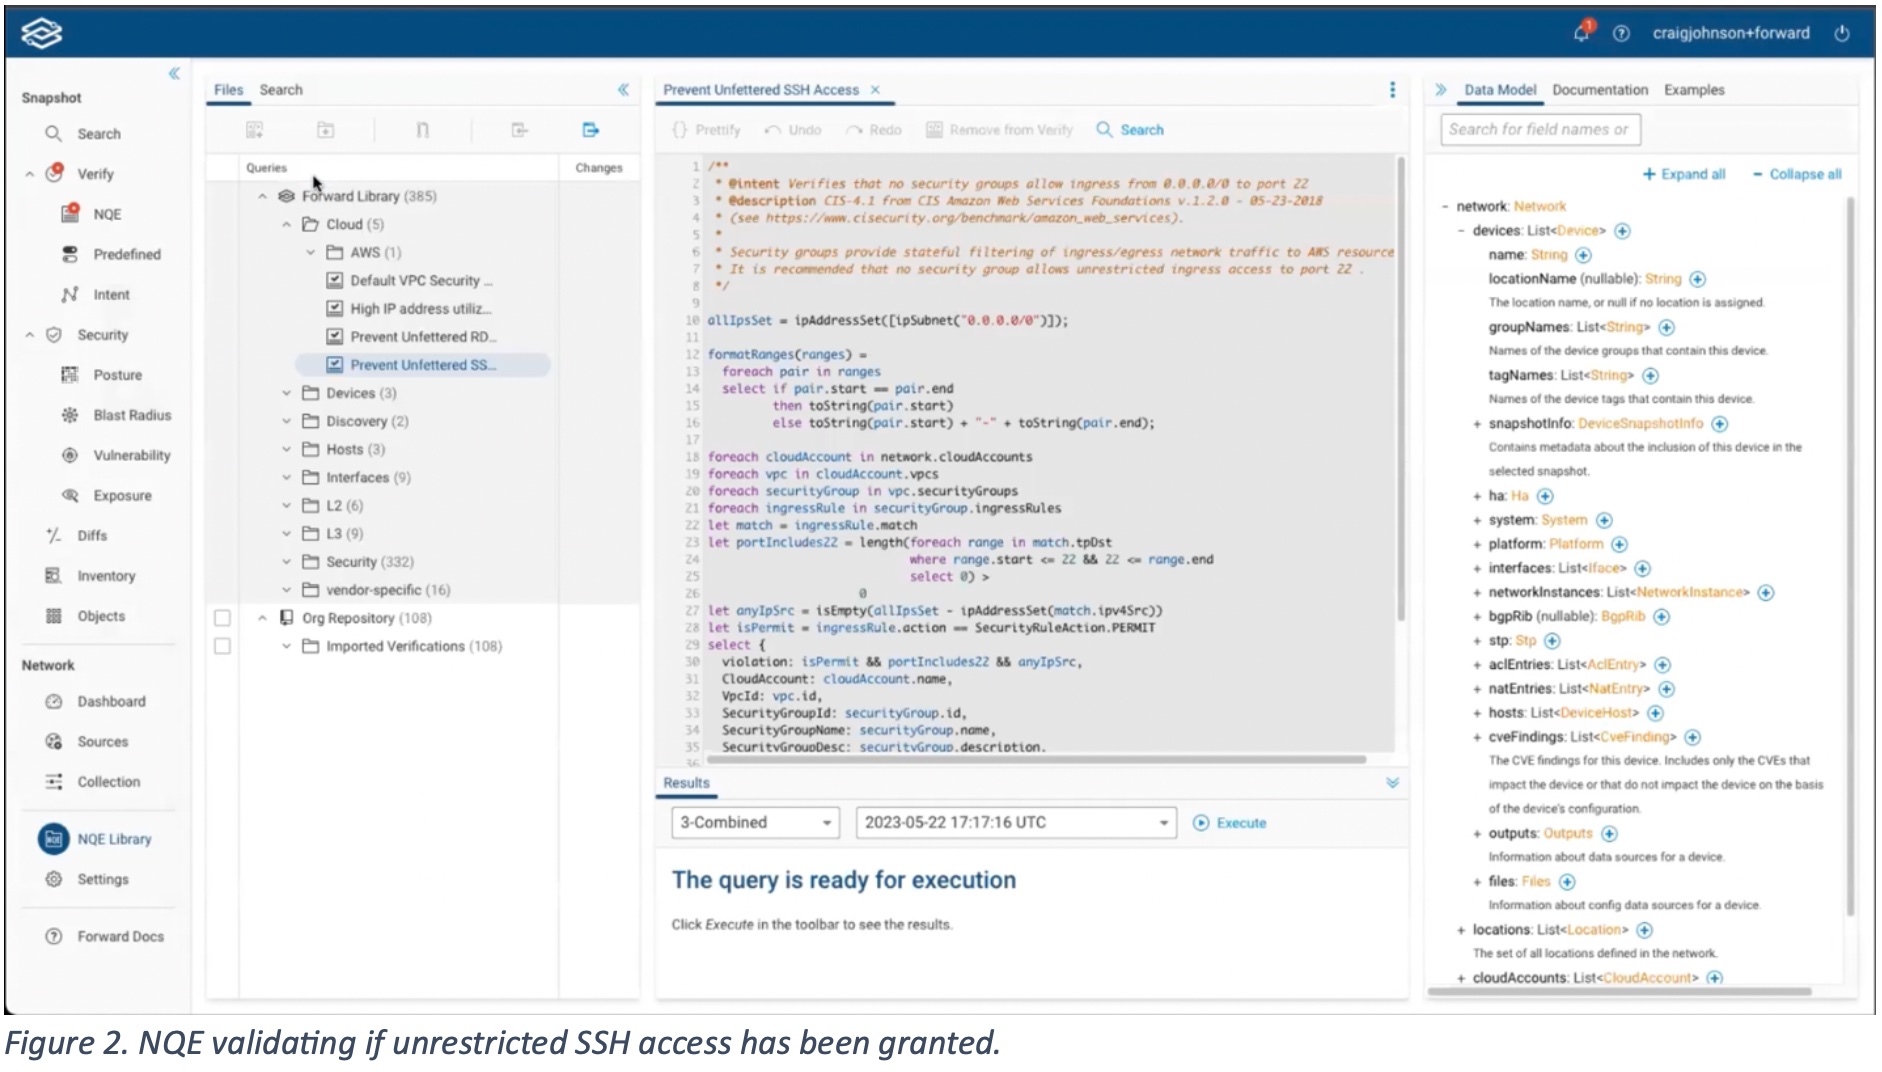
Task: Expand the Security (332) folder
Action: coord(286,562)
